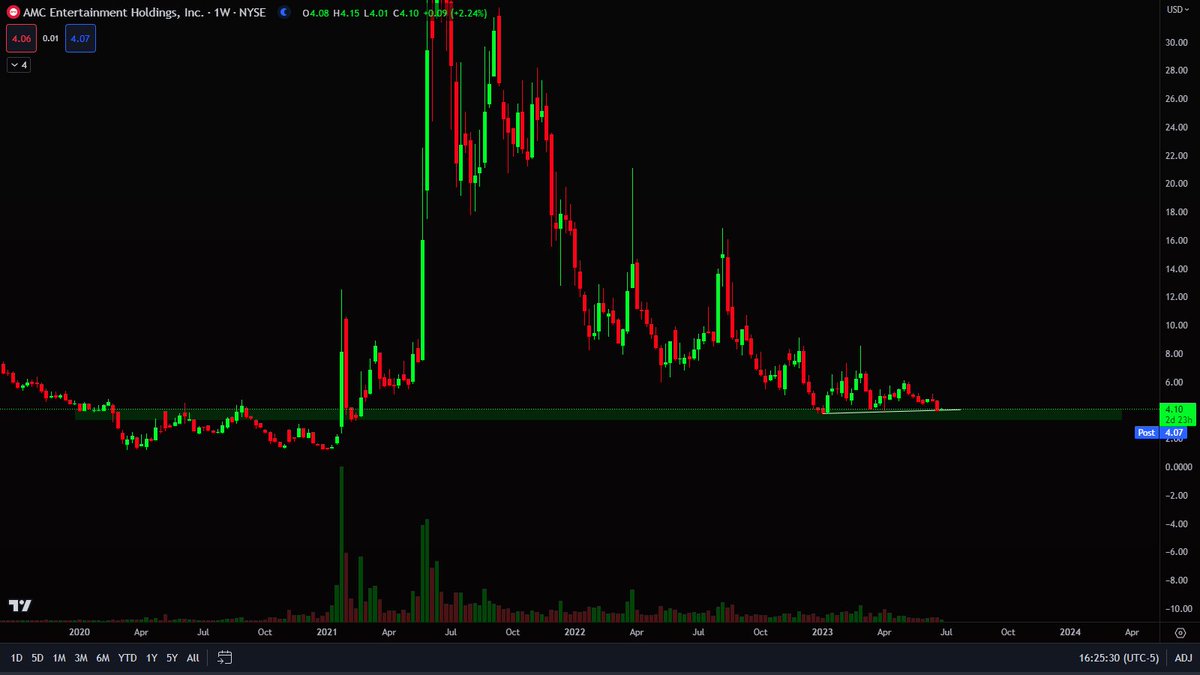Click the 10.00 price scale label
1200x675 pixels.
(x=1175, y=326)
